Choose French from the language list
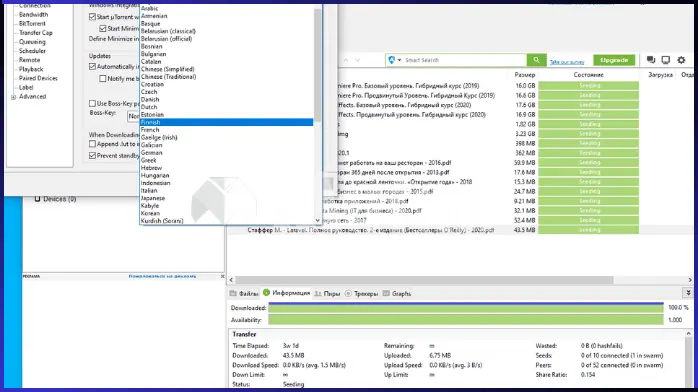 coord(227,130)
